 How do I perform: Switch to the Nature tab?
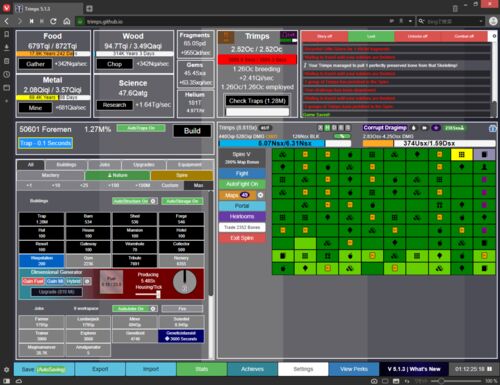coord(118,175)
